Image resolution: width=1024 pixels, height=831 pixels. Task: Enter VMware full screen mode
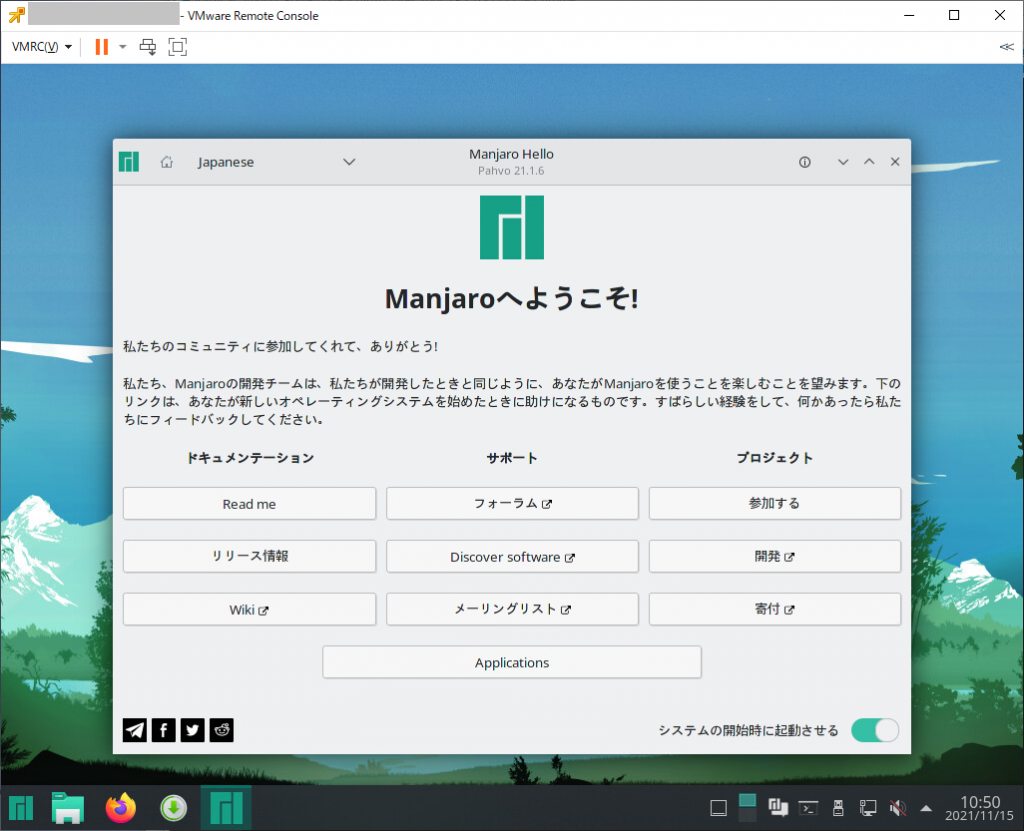click(x=178, y=47)
